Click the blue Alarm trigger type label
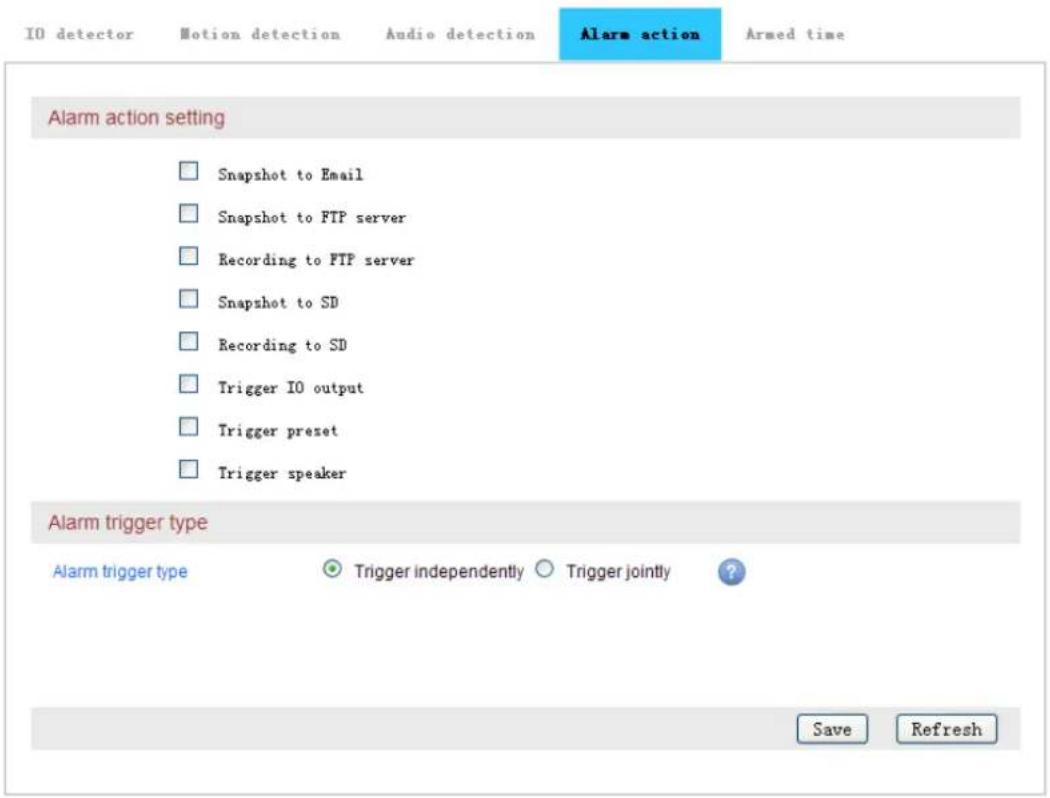The image size is (1050, 798). [x=120, y=572]
